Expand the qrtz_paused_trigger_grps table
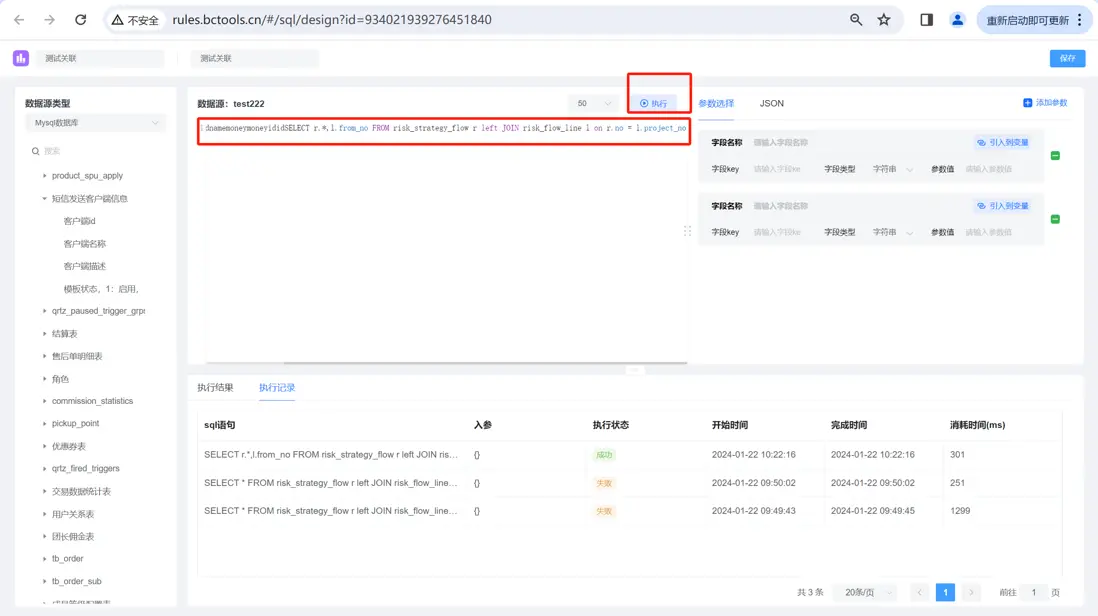The height and width of the screenshot is (616, 1098). pos(45,311)
